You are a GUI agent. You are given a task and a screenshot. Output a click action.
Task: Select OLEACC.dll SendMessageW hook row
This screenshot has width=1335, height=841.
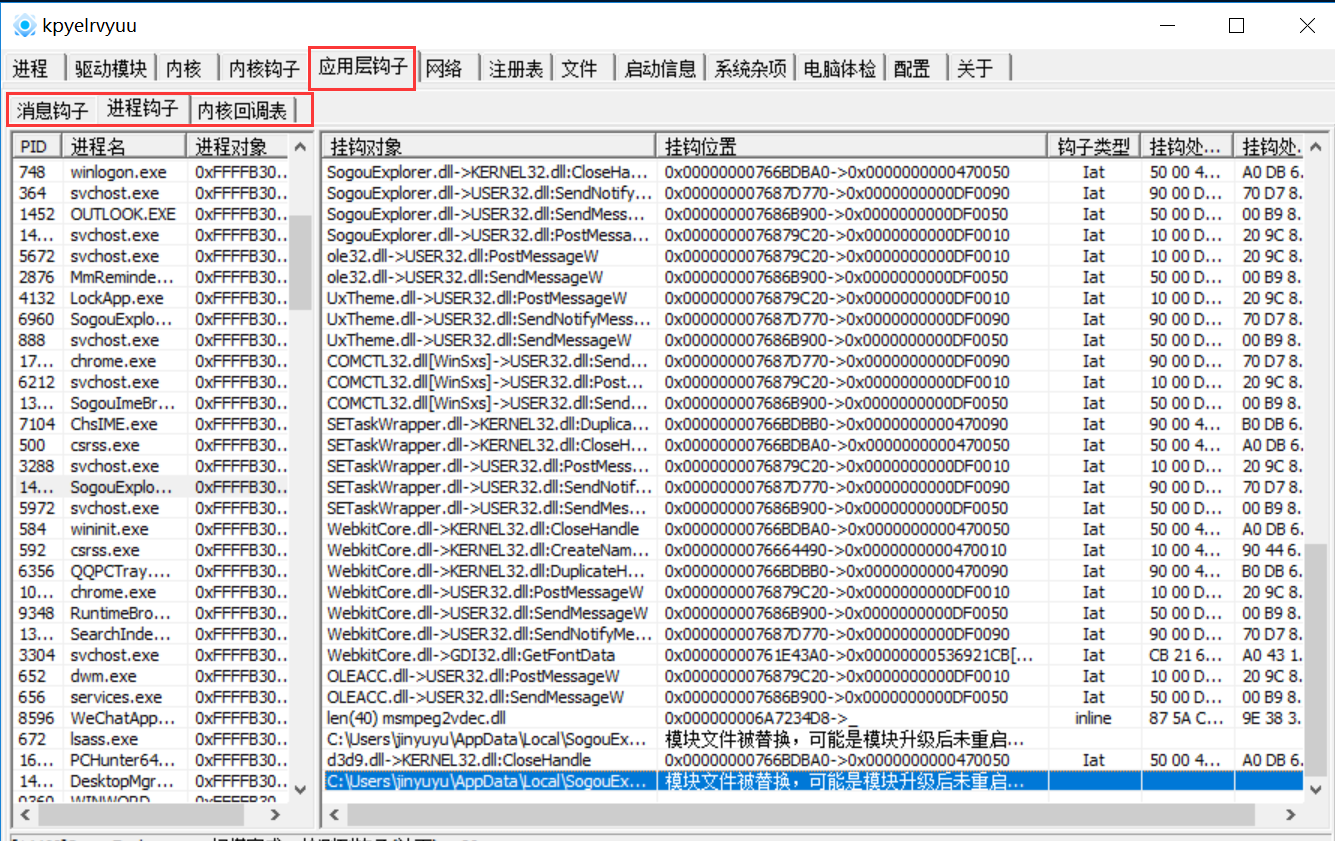point(814,697)
